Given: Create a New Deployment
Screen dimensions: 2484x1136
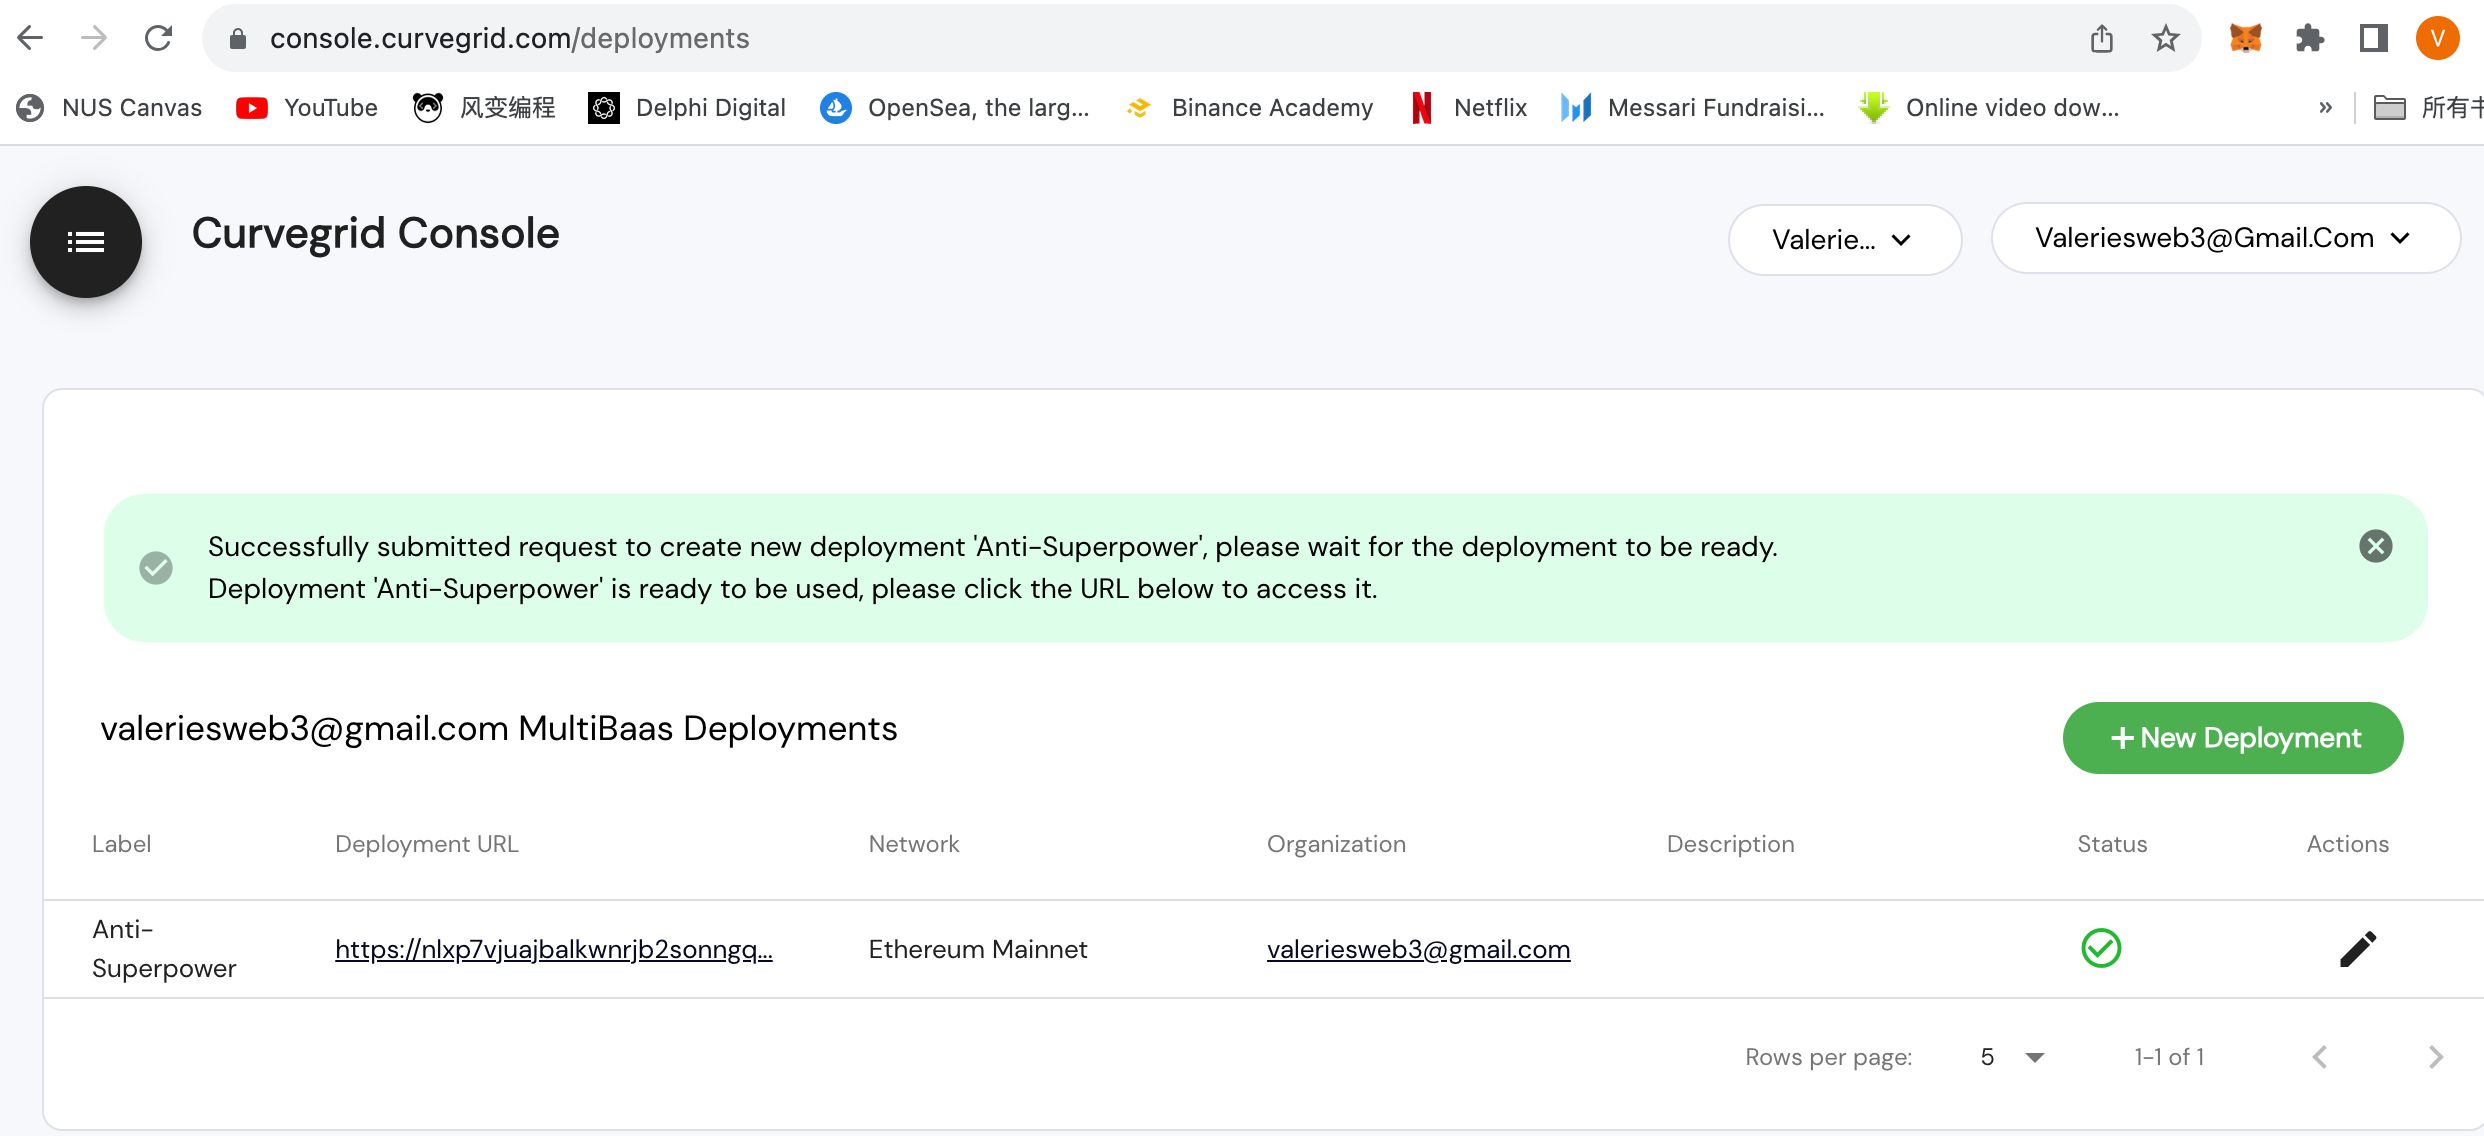Looking at the screenshot, I should click(x=2232, y=738).
